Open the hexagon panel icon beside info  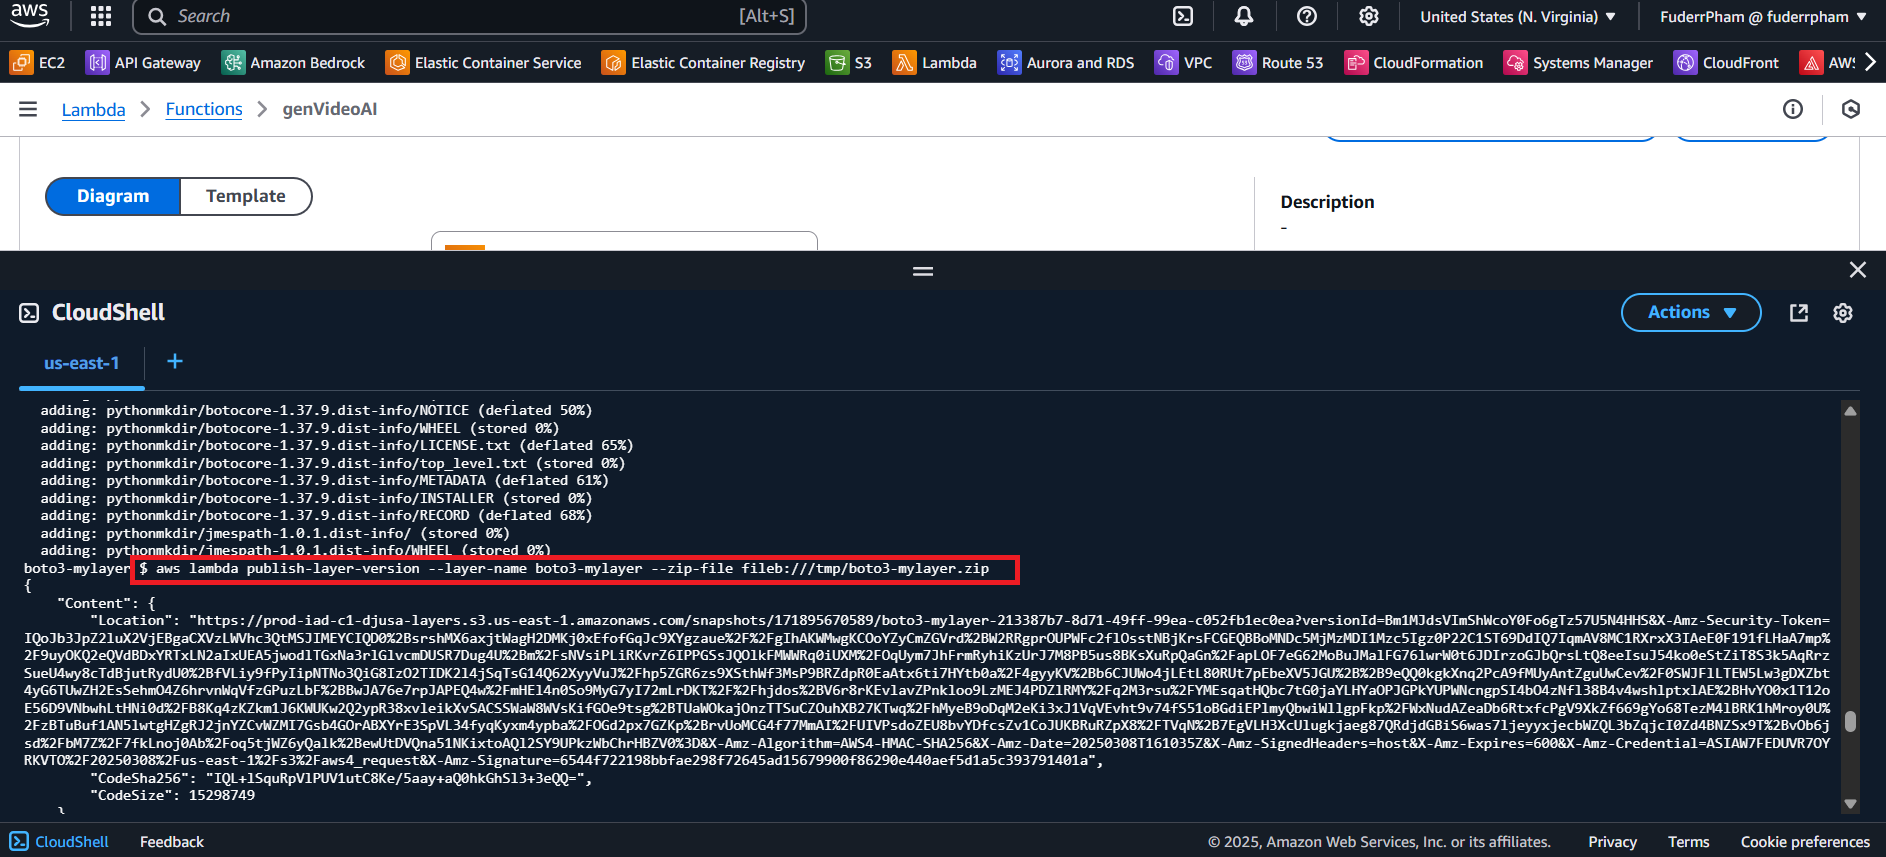tap(1851, 109)
